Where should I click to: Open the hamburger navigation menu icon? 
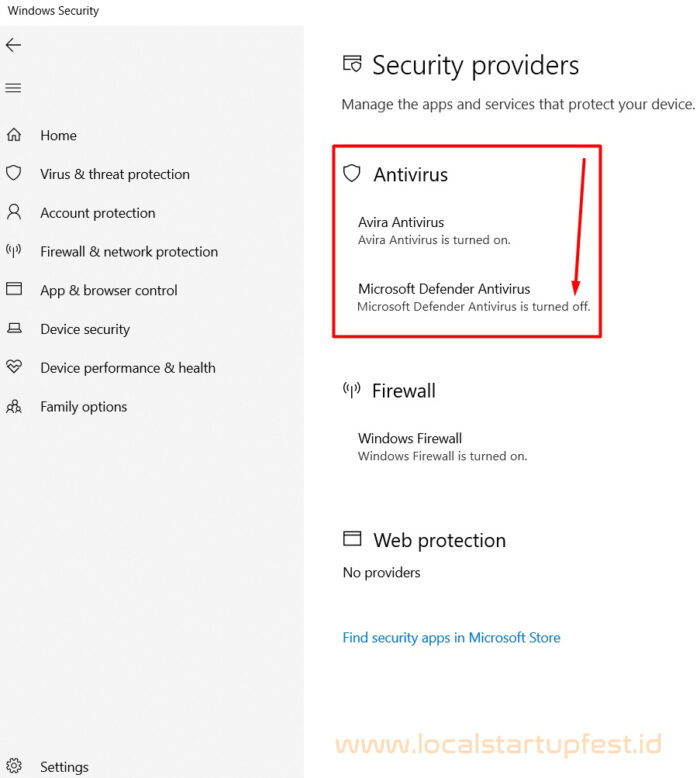pos(13,88)
